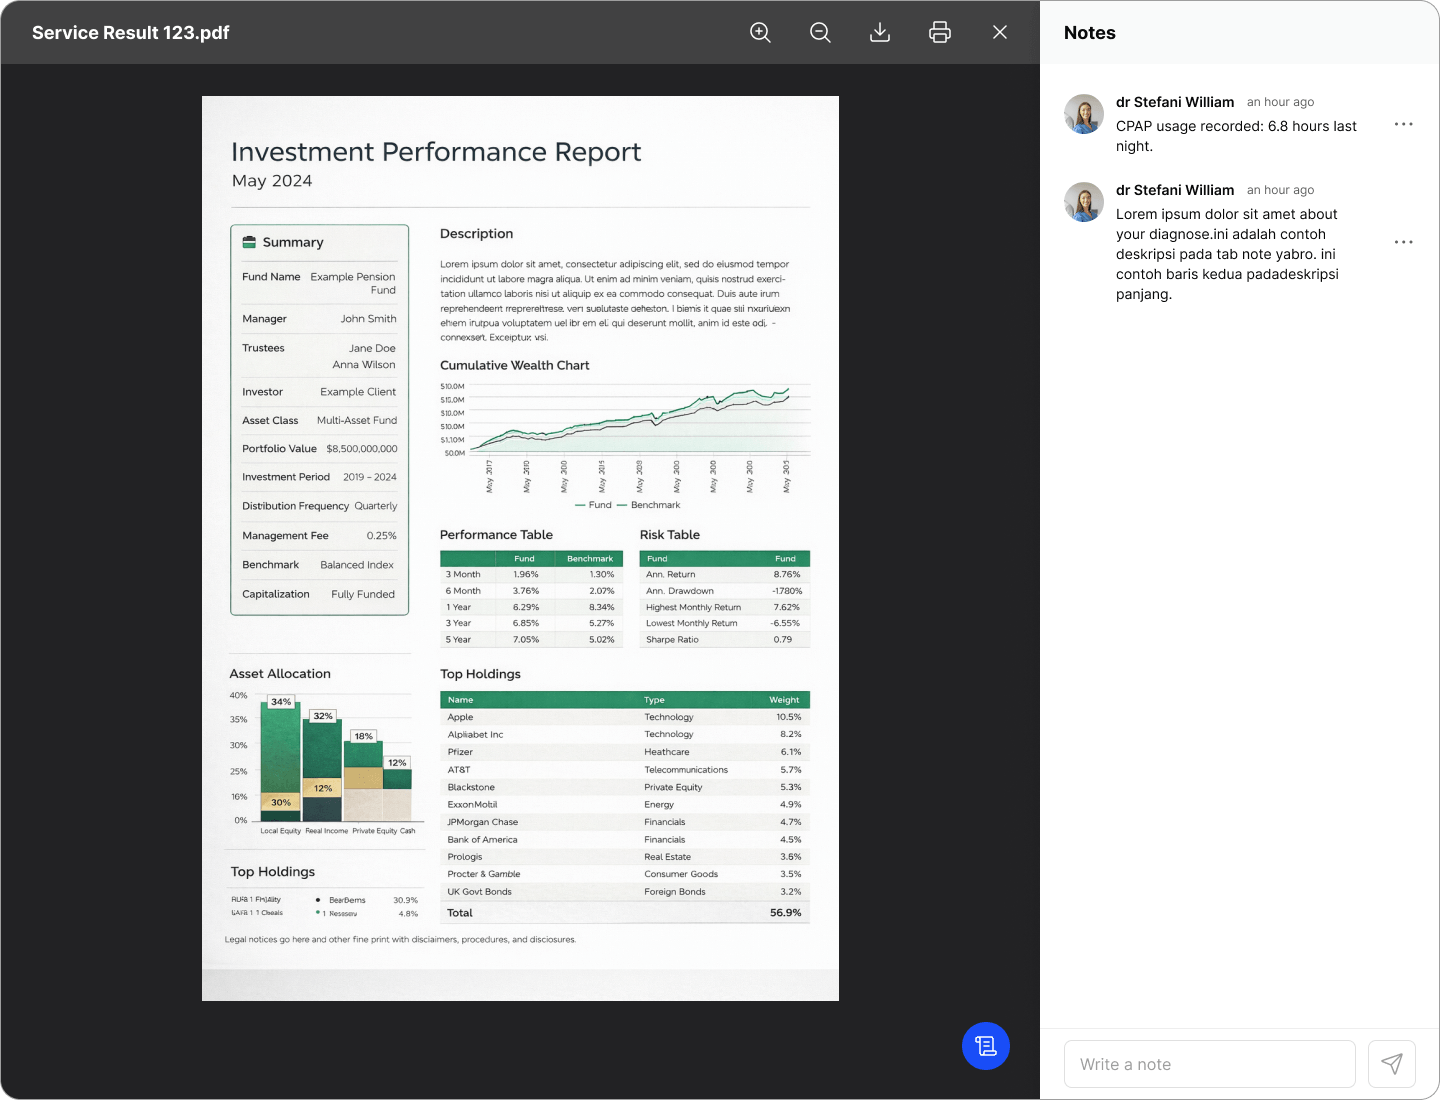1440x1100 pixels.
Task: Click the briefcase icon beside Summary
Action: point(249,242)
